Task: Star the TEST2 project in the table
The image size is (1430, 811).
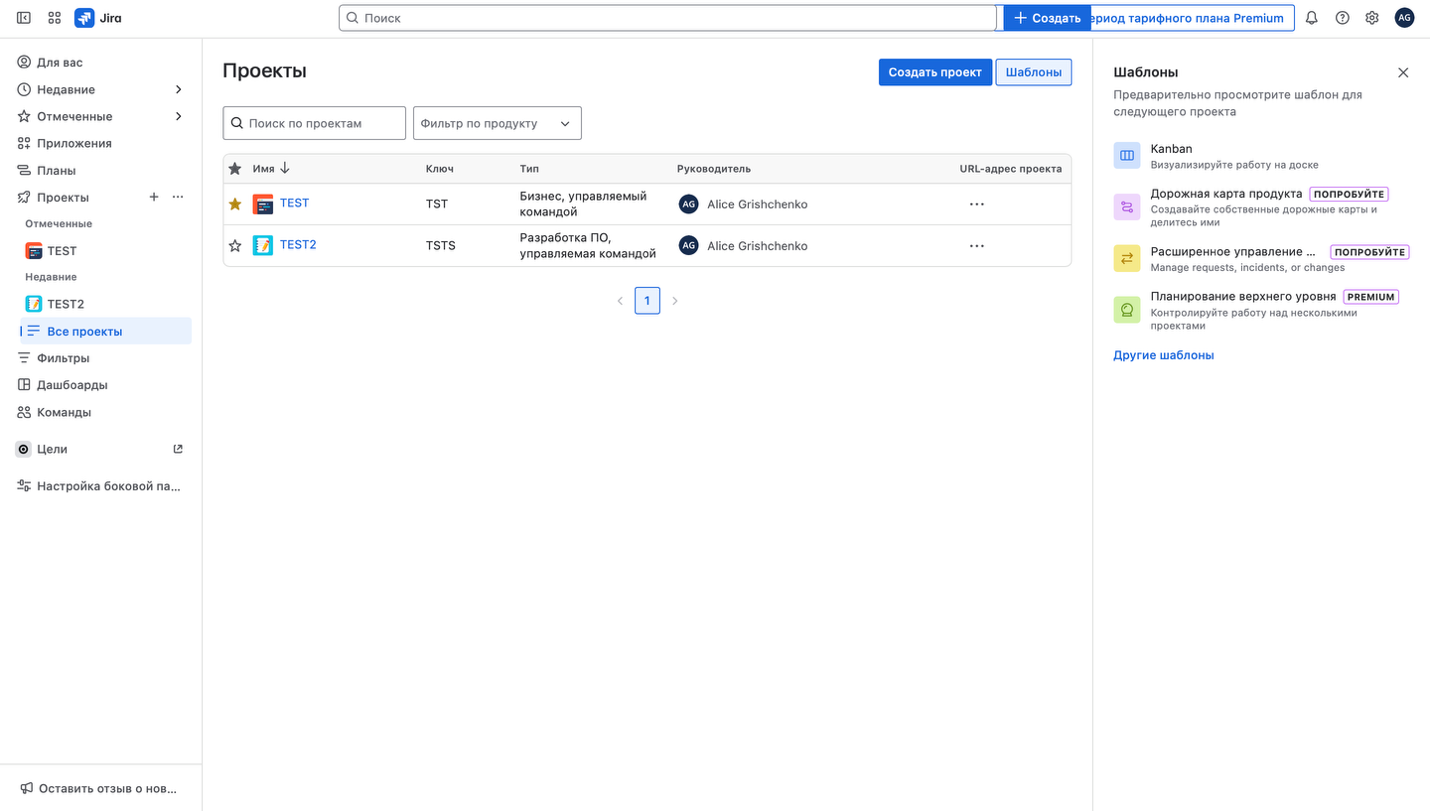Action: click(x=235, y=246)
